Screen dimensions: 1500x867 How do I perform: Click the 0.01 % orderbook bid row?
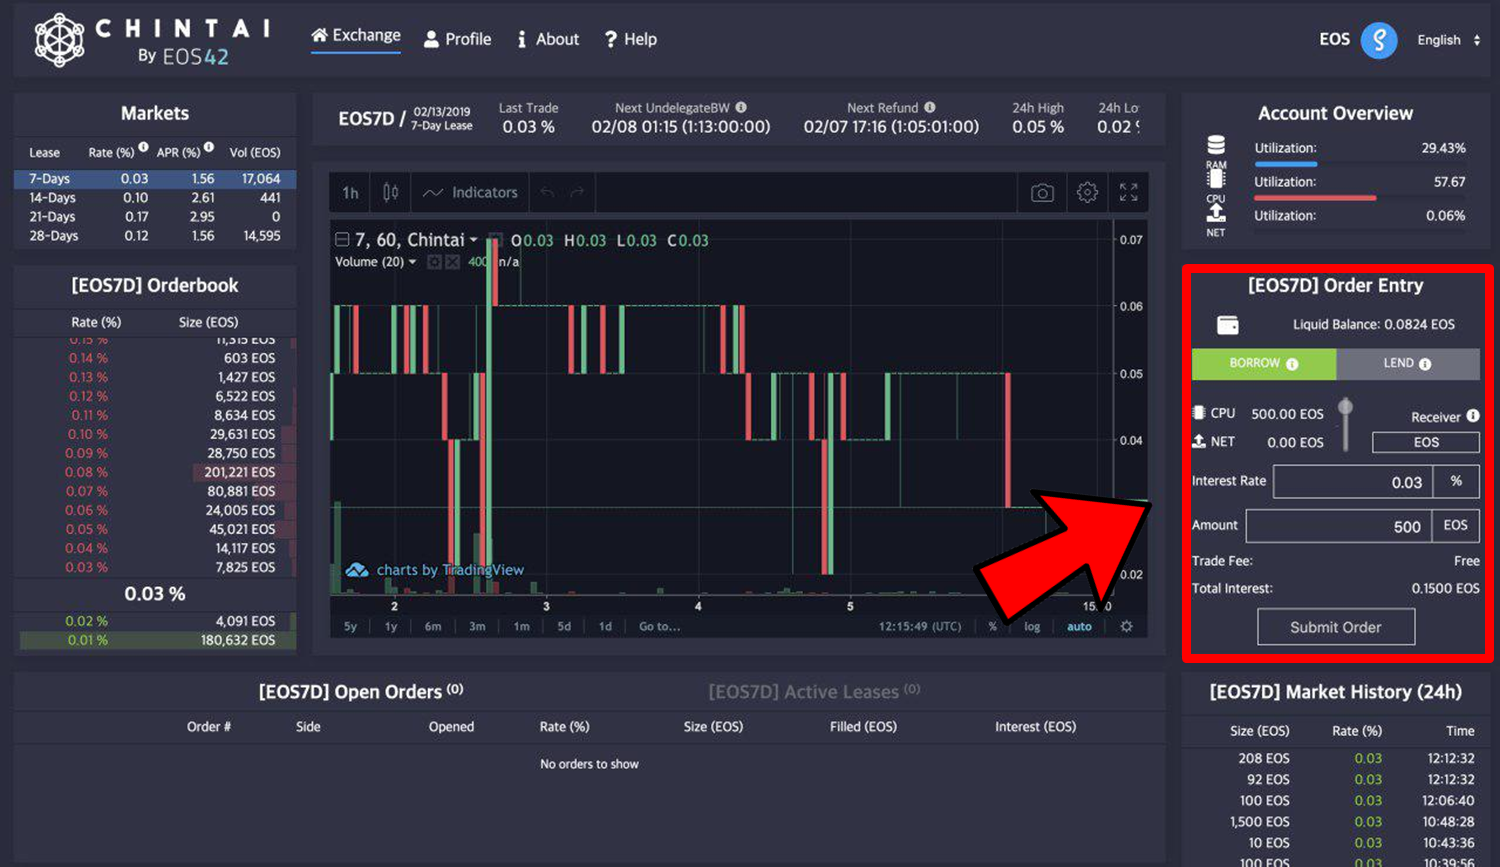click(x=155, y=640)
